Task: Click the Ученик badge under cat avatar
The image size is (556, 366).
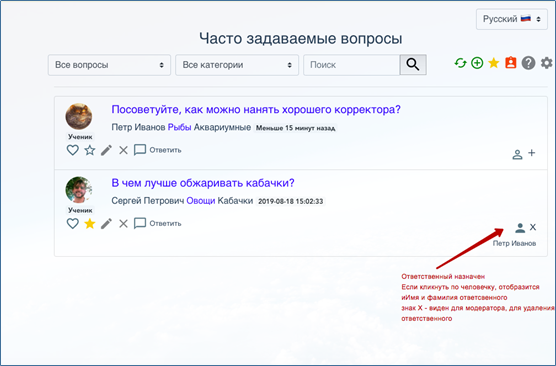Action: pos(80,137)
